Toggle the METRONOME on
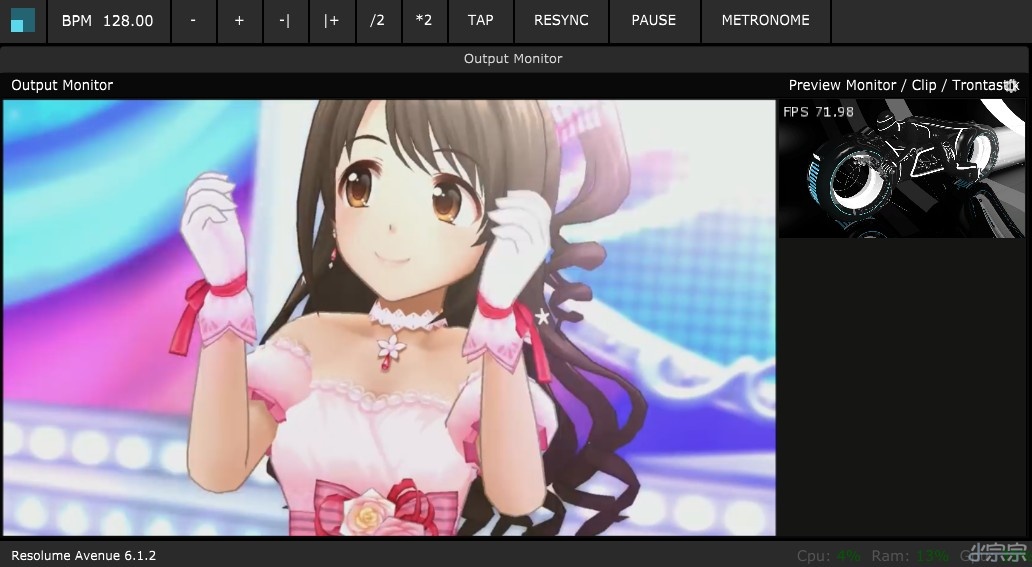The height and width of the screenshot is (567, 1032). point(765,20)
